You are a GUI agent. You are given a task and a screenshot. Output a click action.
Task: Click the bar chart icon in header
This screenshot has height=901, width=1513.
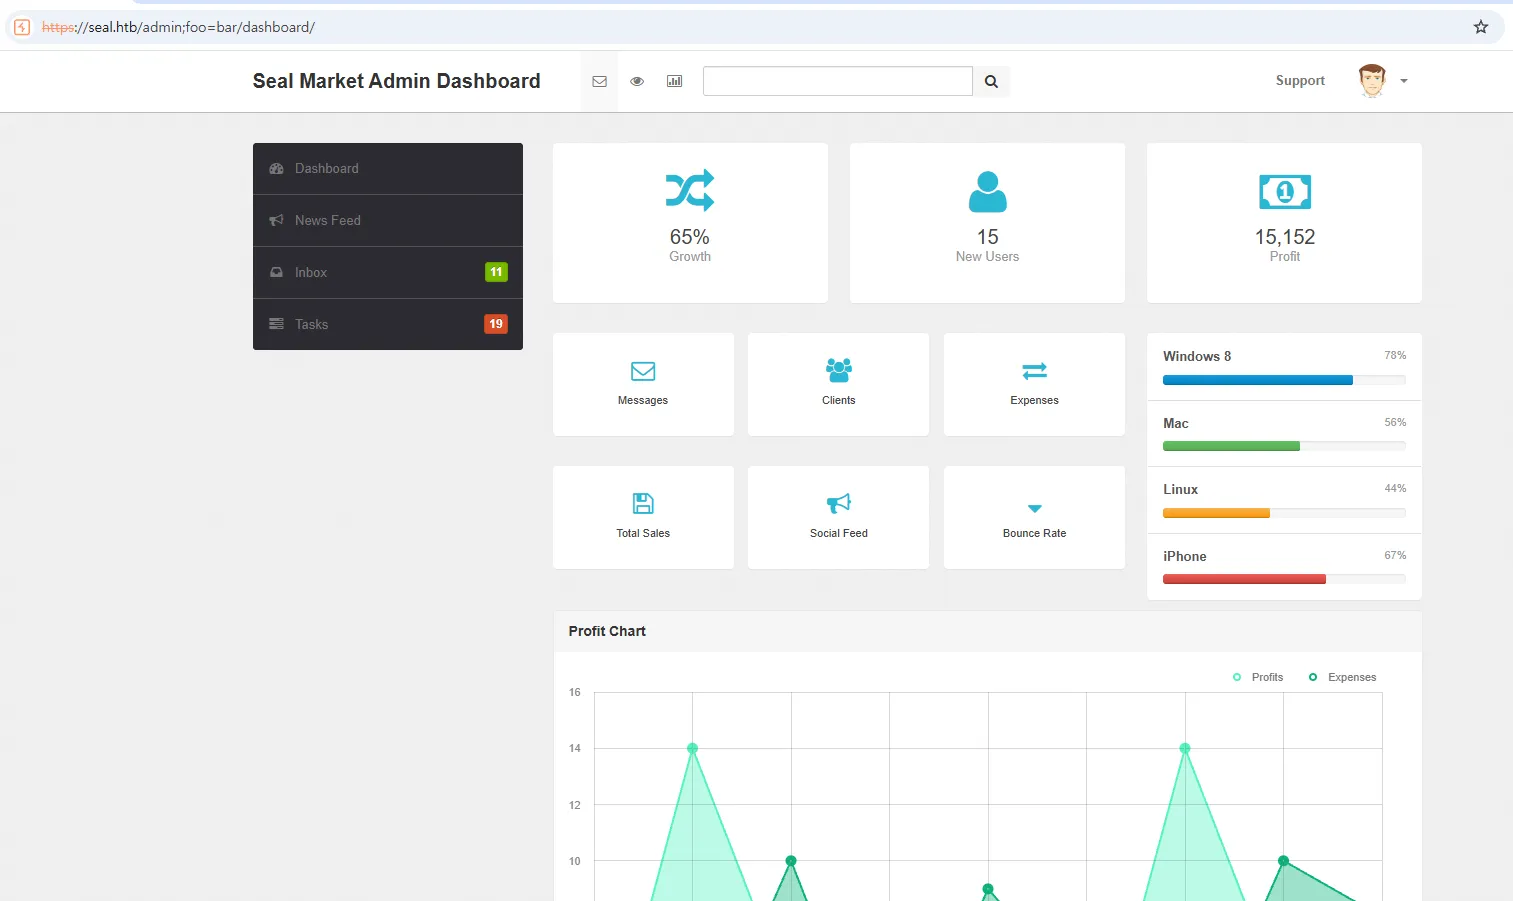[x=675, y=81]
